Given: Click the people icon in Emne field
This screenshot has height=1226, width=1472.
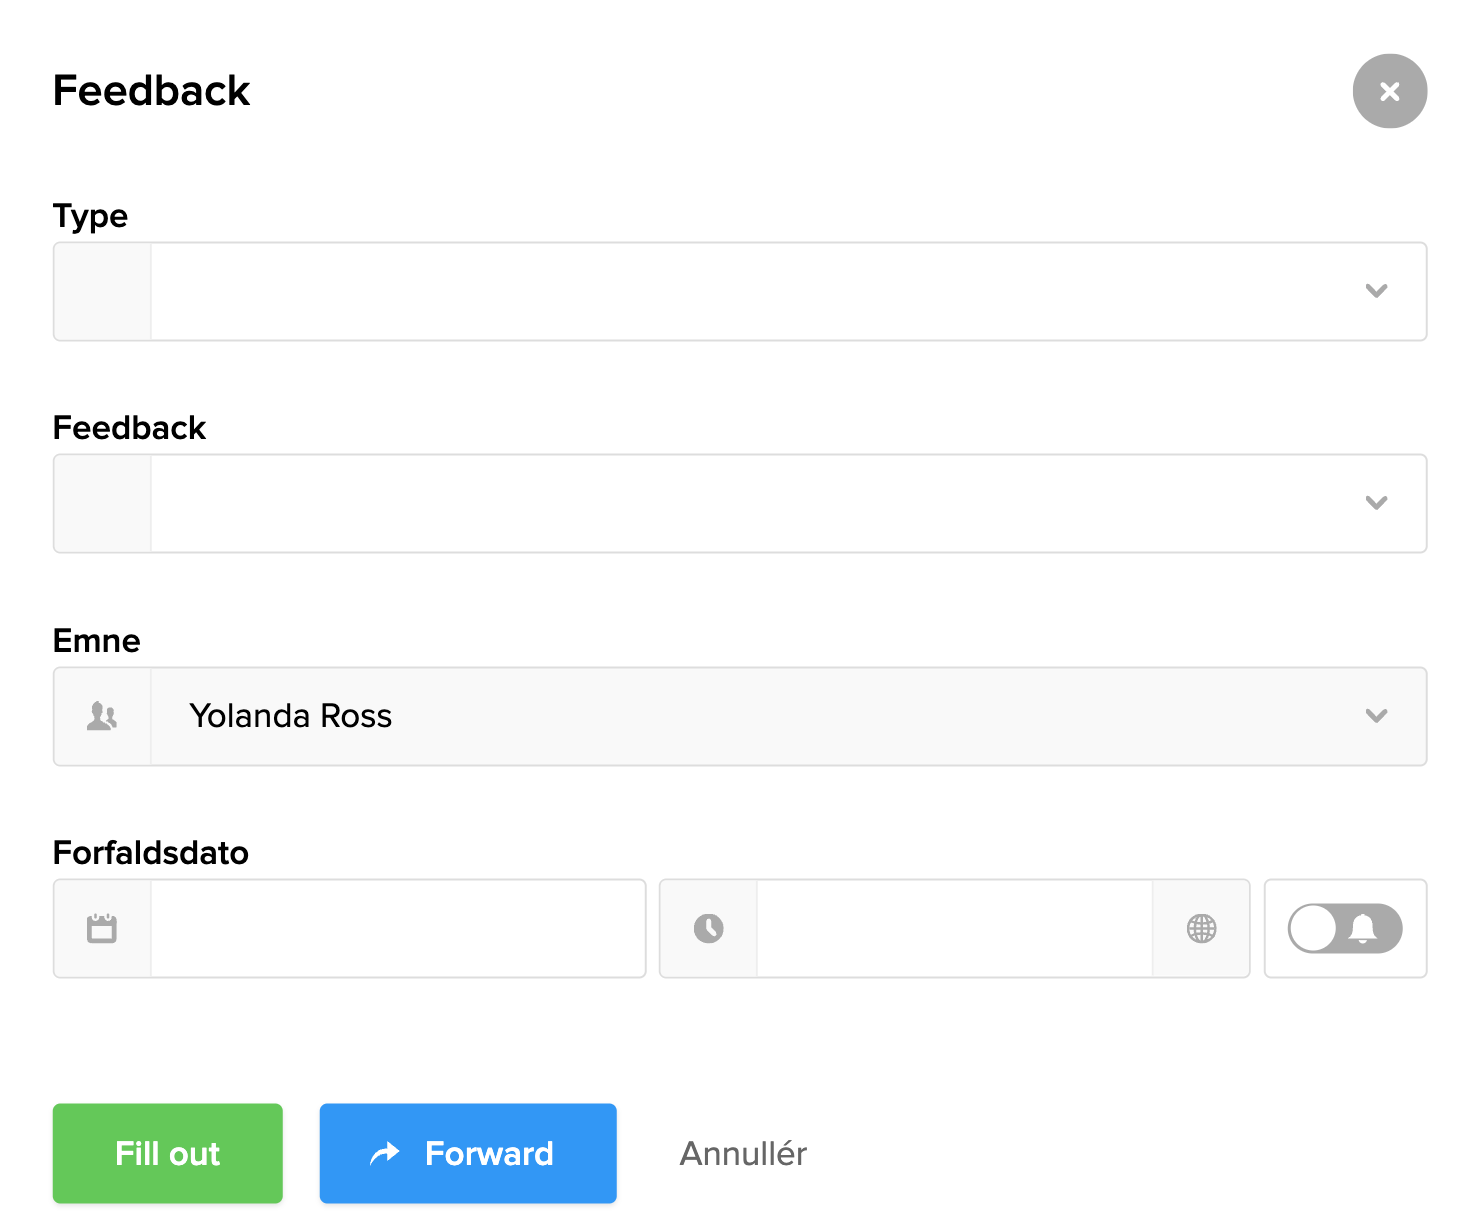Looking at the screenshot, I should coord(102,716).
